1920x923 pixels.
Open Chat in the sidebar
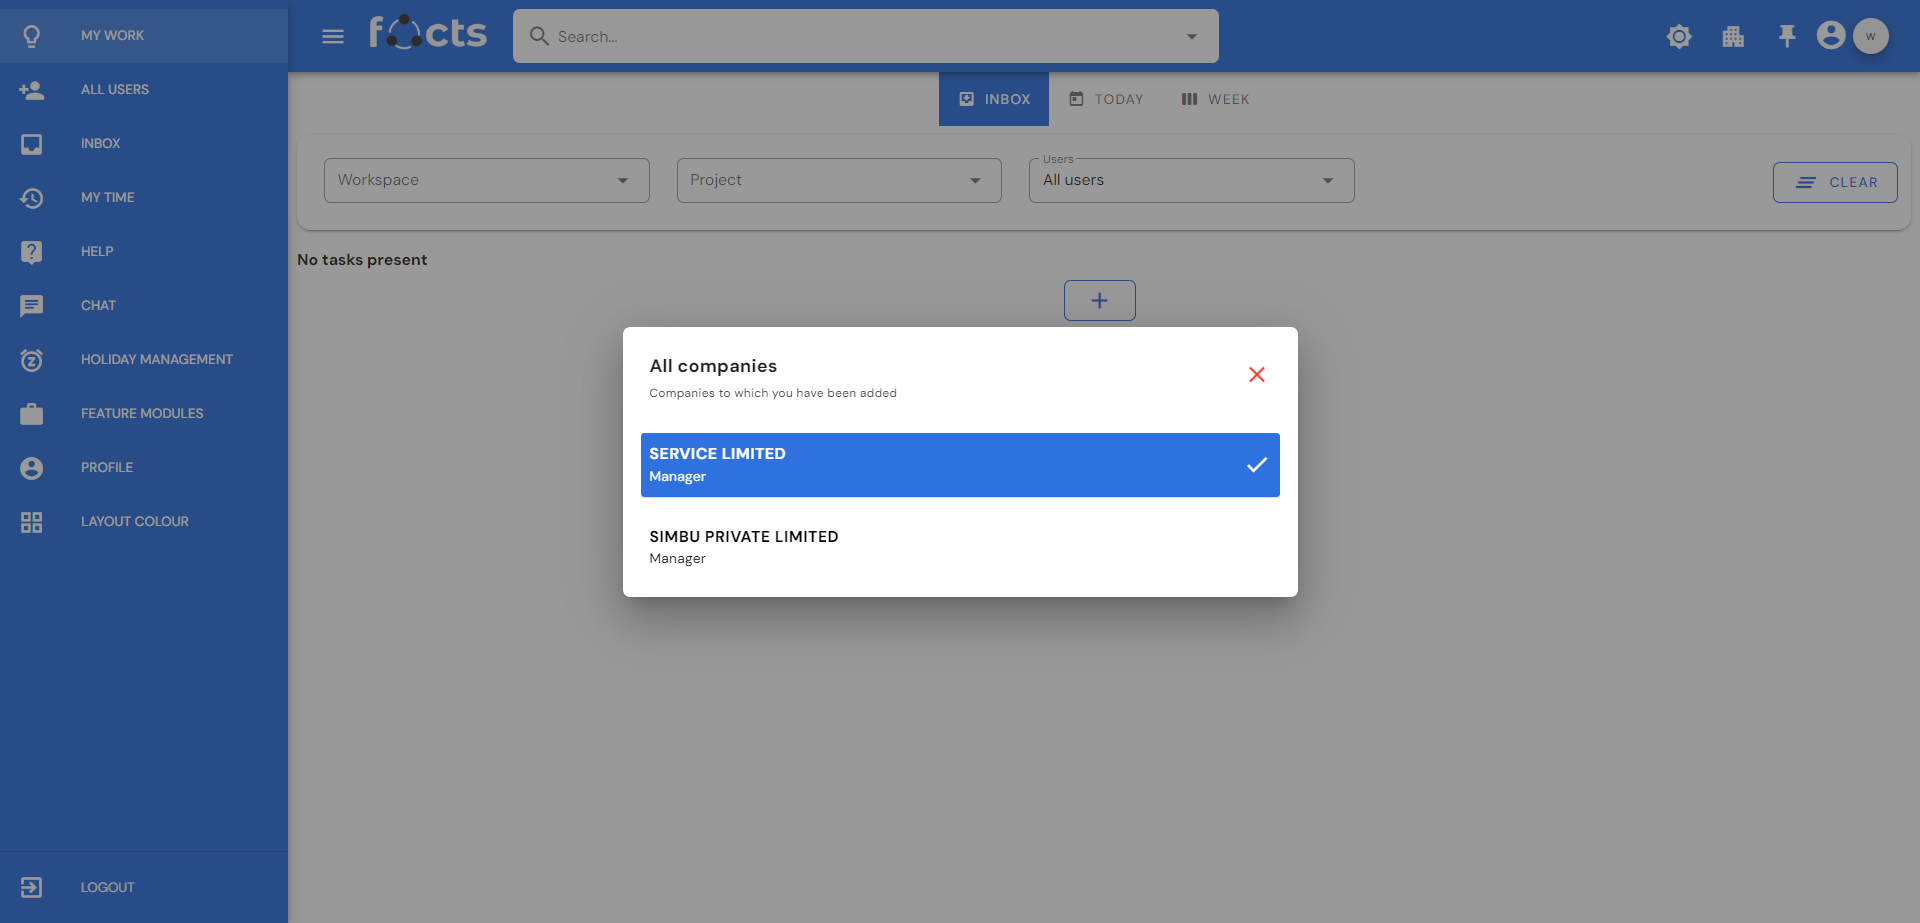click(98, 305)
